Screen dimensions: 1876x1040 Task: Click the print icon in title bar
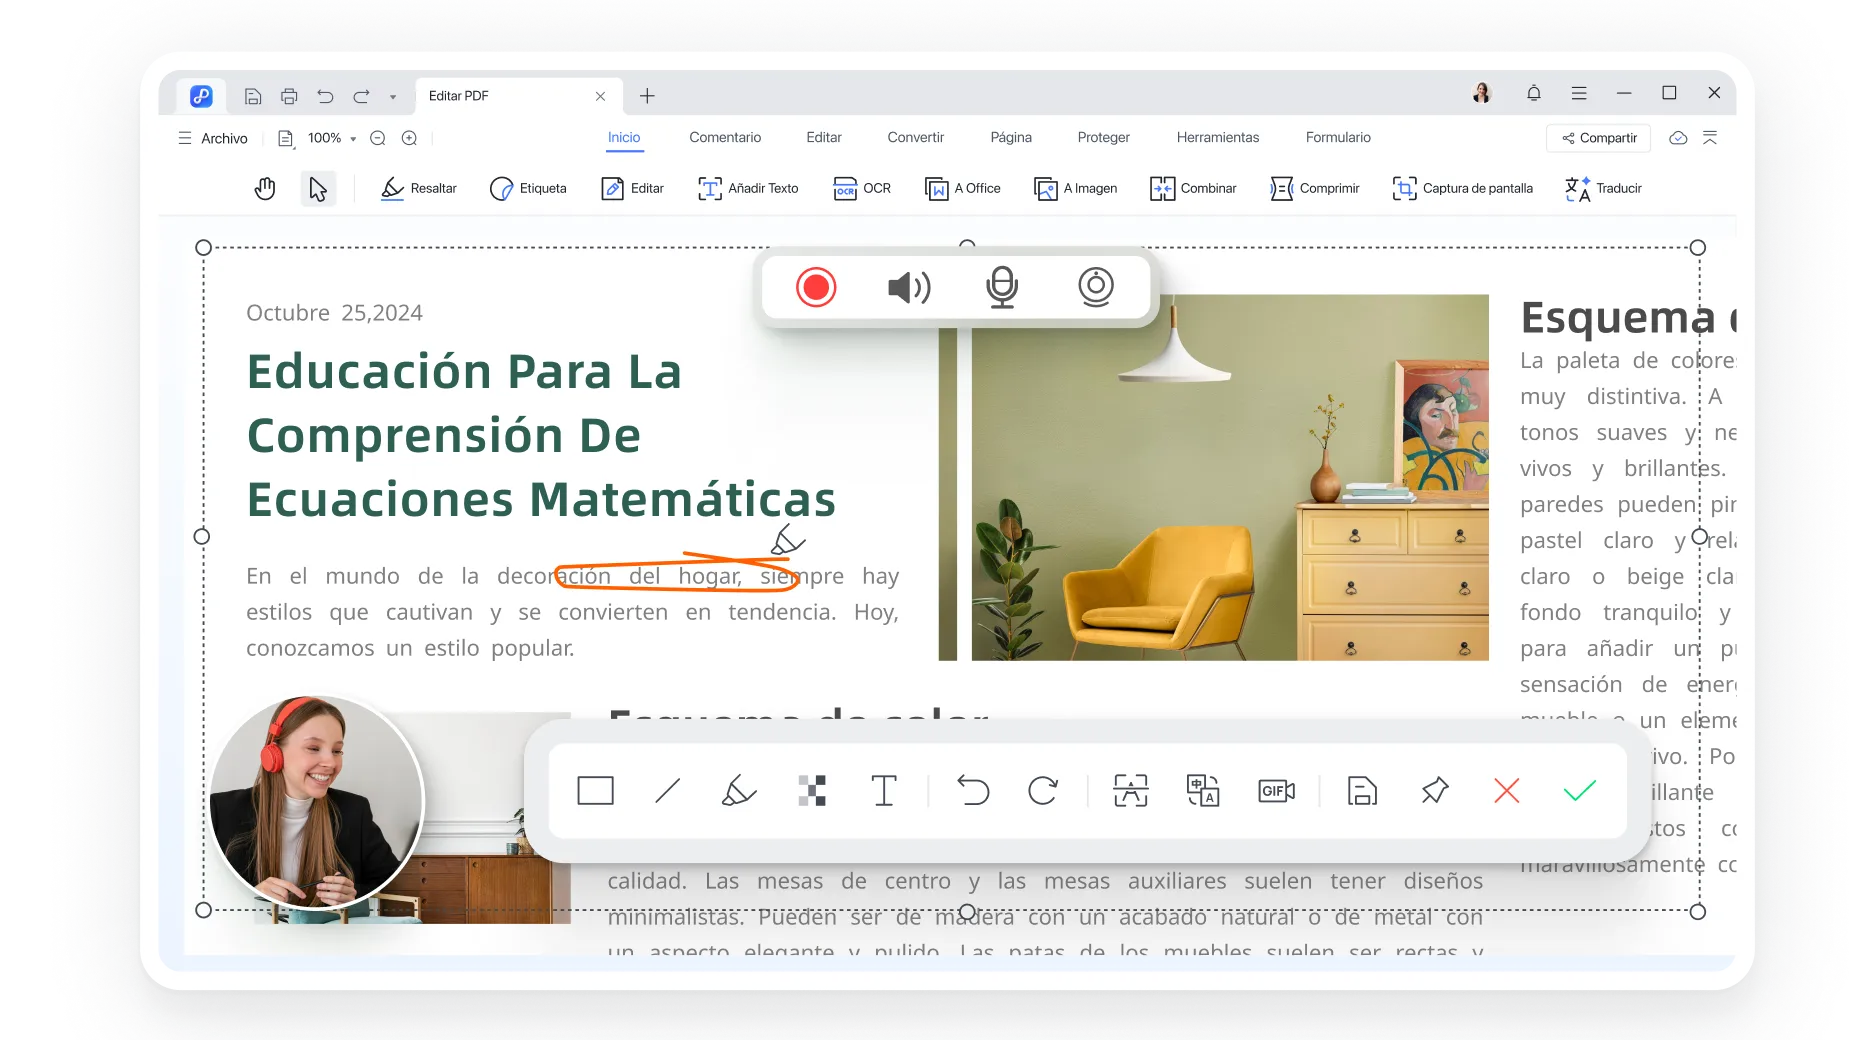[x=289, y=96]
